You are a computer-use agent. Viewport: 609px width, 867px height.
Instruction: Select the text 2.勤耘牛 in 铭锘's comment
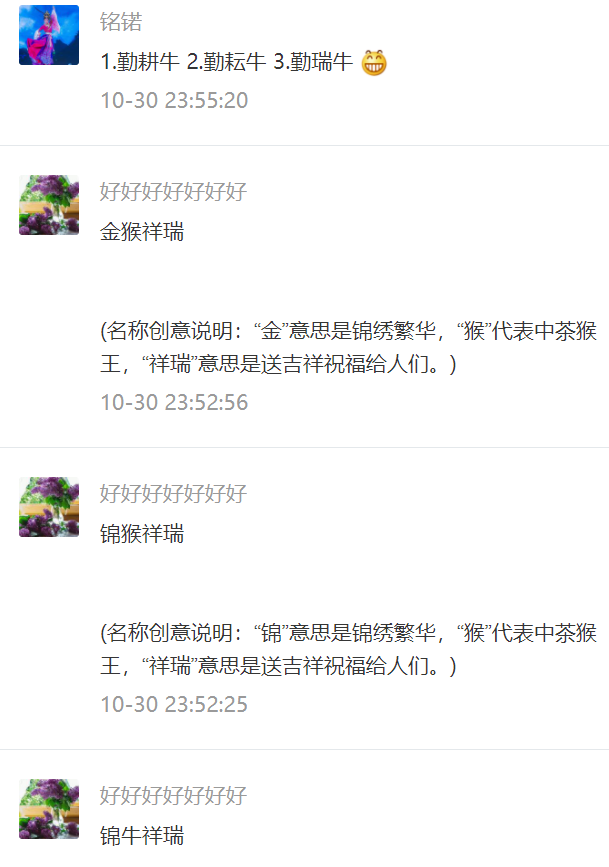coord(226,62)
